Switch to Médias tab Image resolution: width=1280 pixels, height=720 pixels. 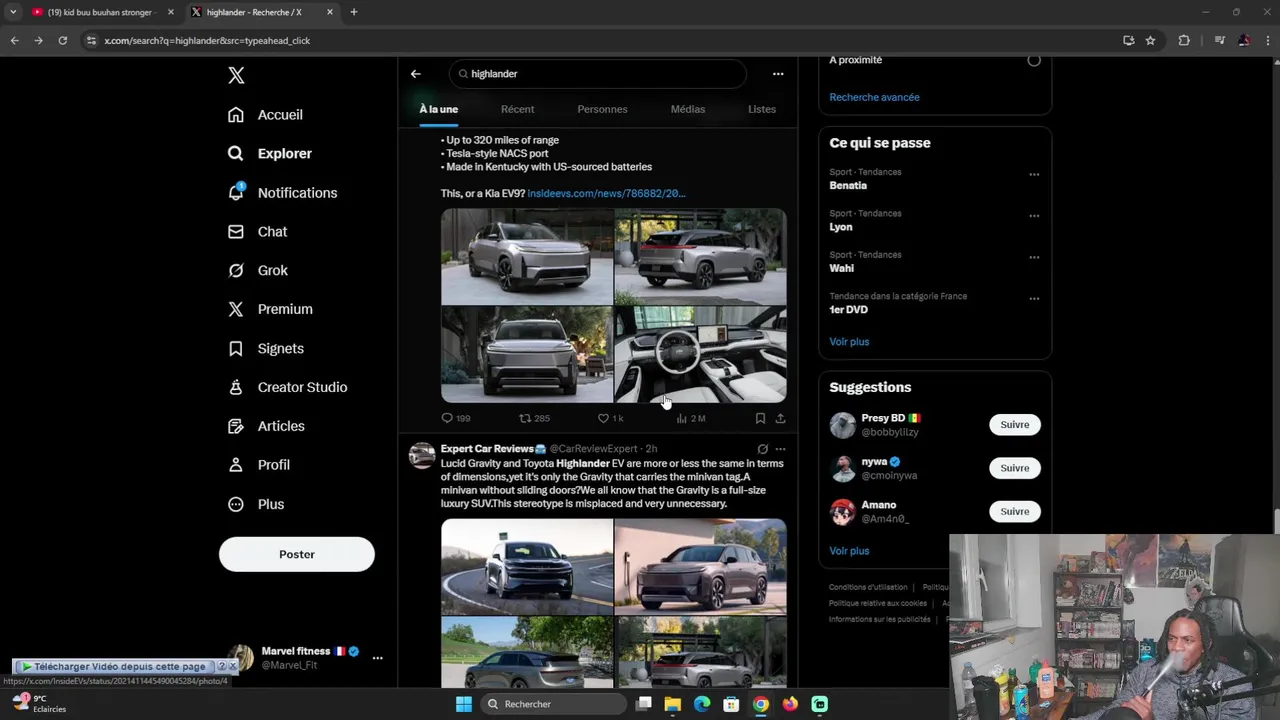[687, 109]
